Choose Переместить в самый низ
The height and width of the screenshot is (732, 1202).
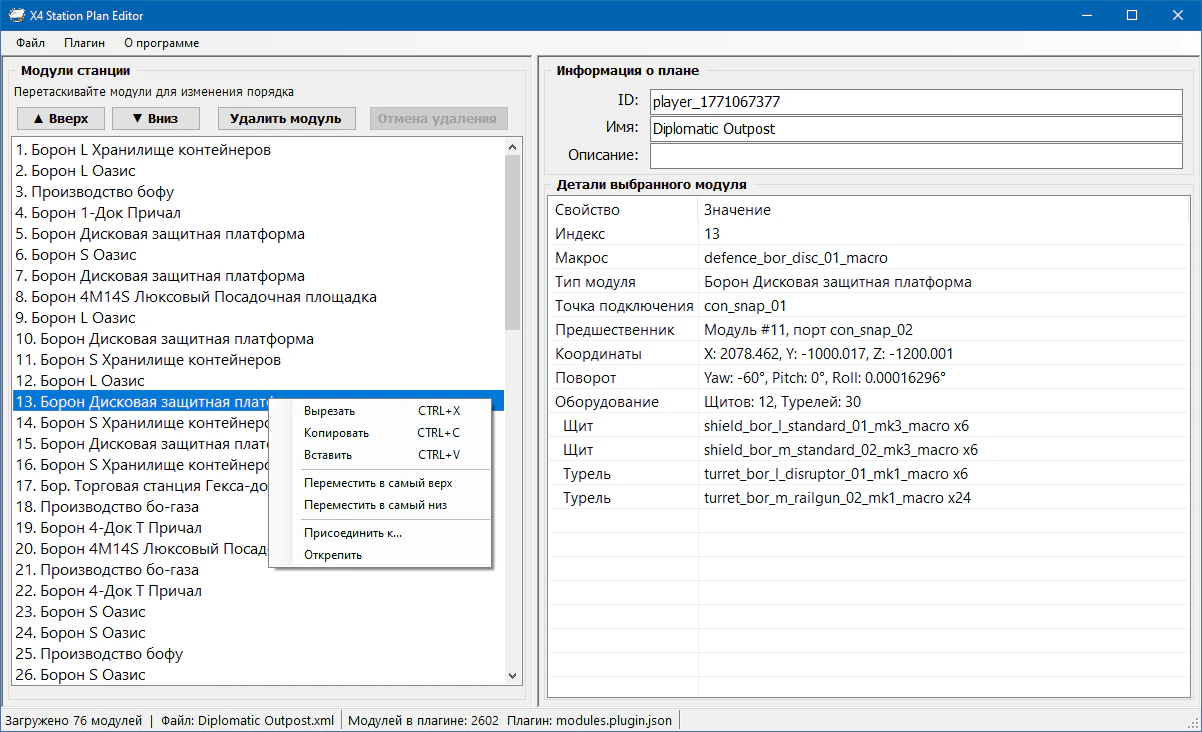tap(375, 505)
